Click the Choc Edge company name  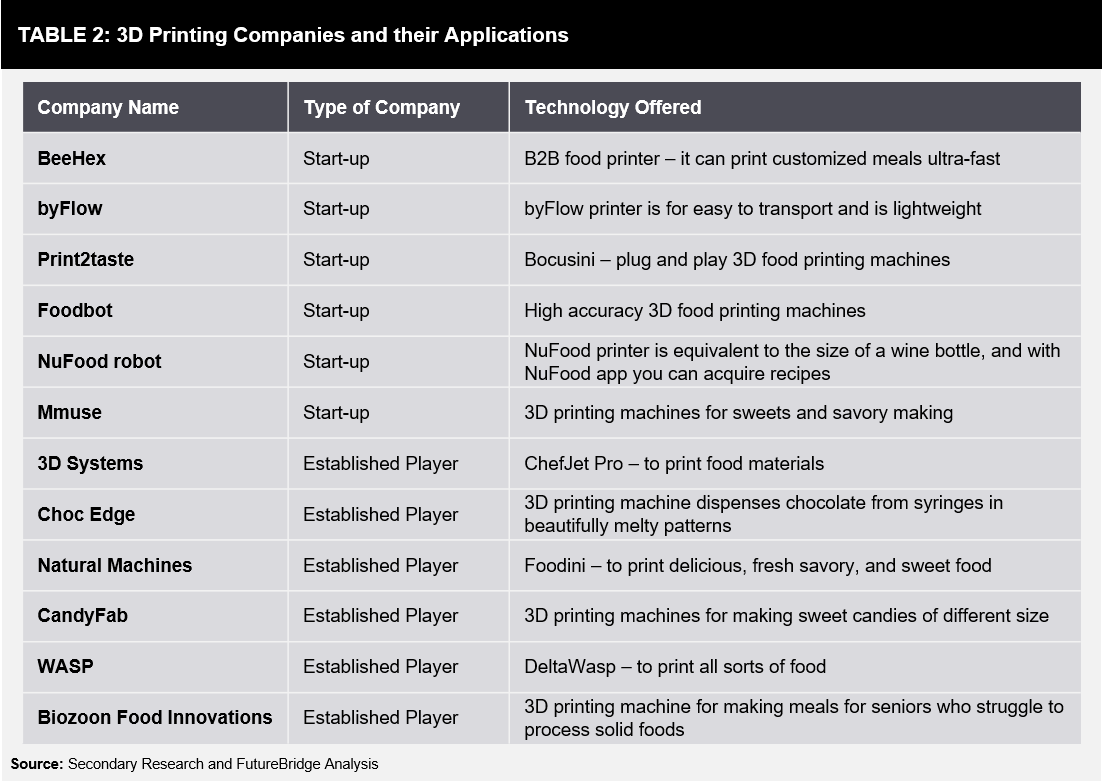tap(86, 514)
